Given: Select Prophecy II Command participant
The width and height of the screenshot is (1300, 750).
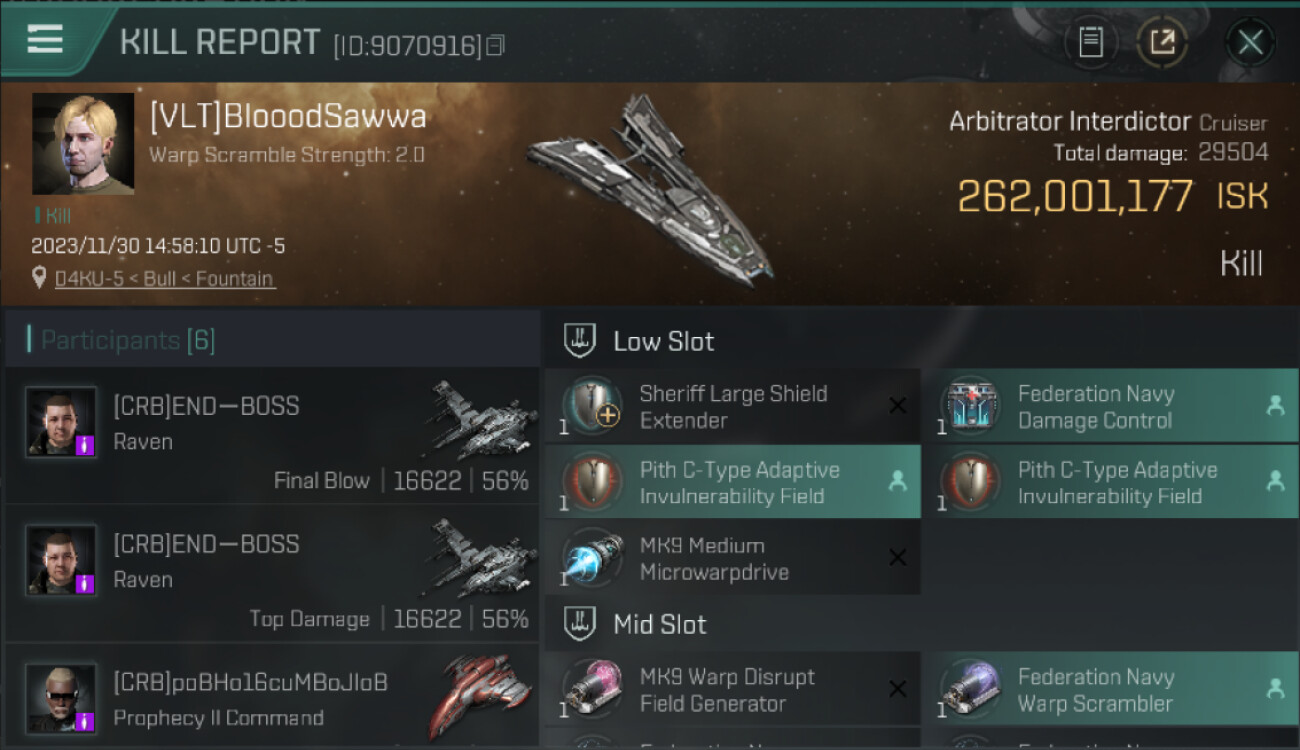Looking at the screenshot, I should tap(272, 696).
